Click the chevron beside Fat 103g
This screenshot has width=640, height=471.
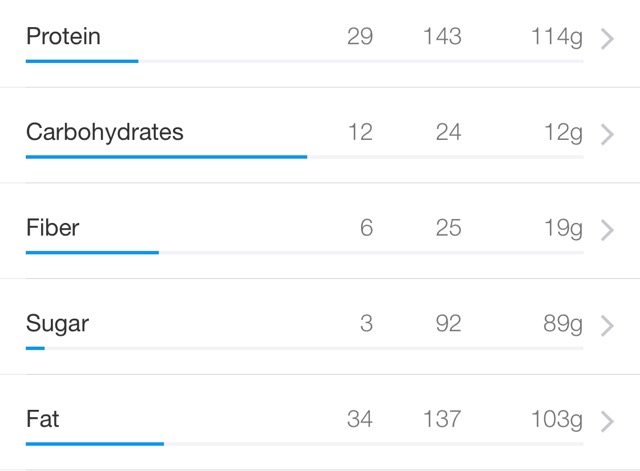pyautogui.click(x=607, y=421)
